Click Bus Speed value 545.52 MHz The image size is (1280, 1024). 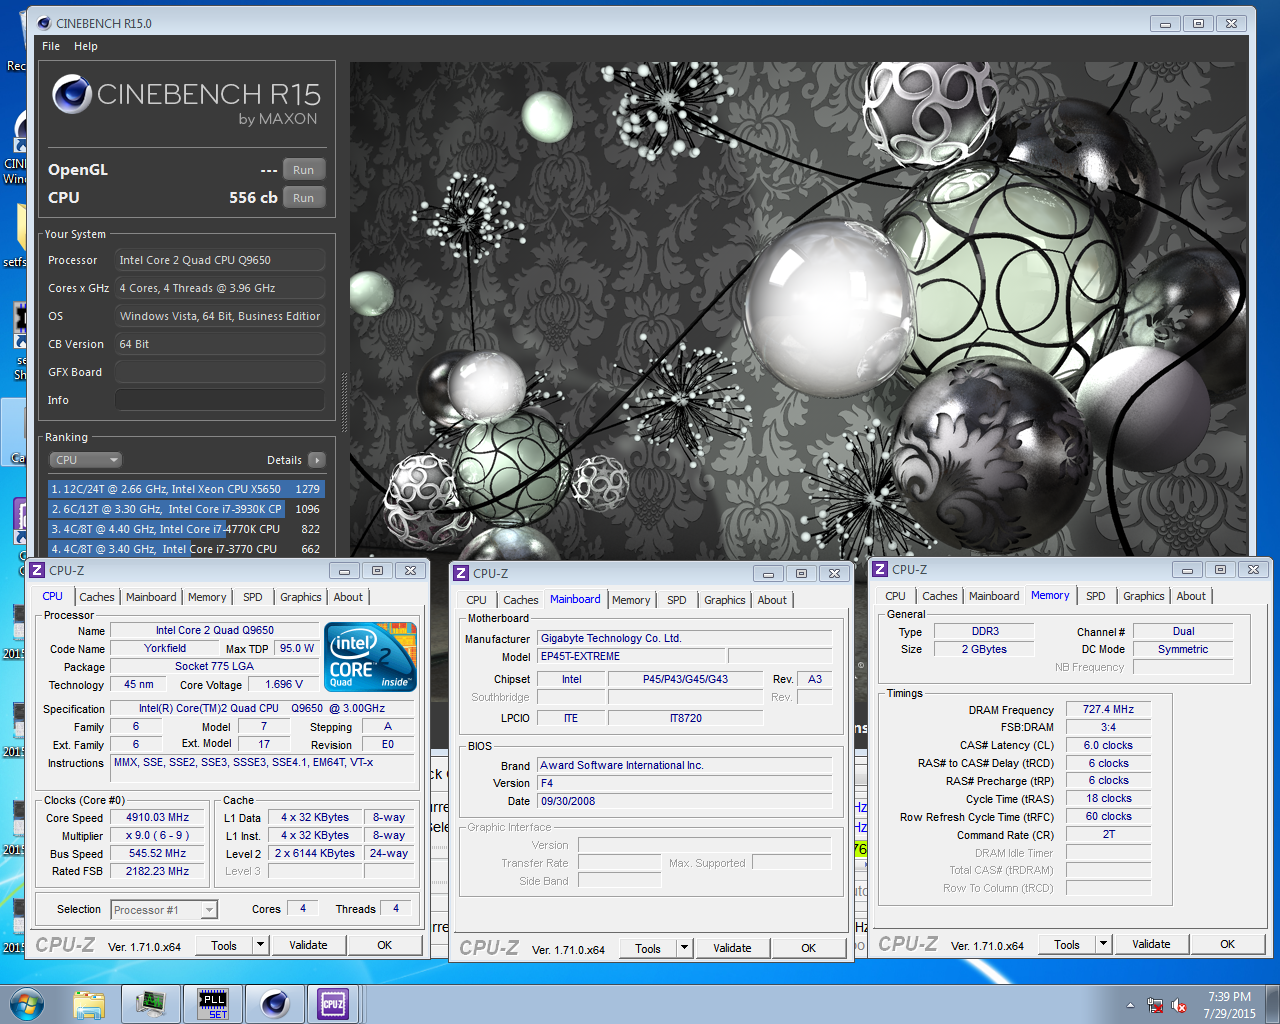[x=157, y=854]
